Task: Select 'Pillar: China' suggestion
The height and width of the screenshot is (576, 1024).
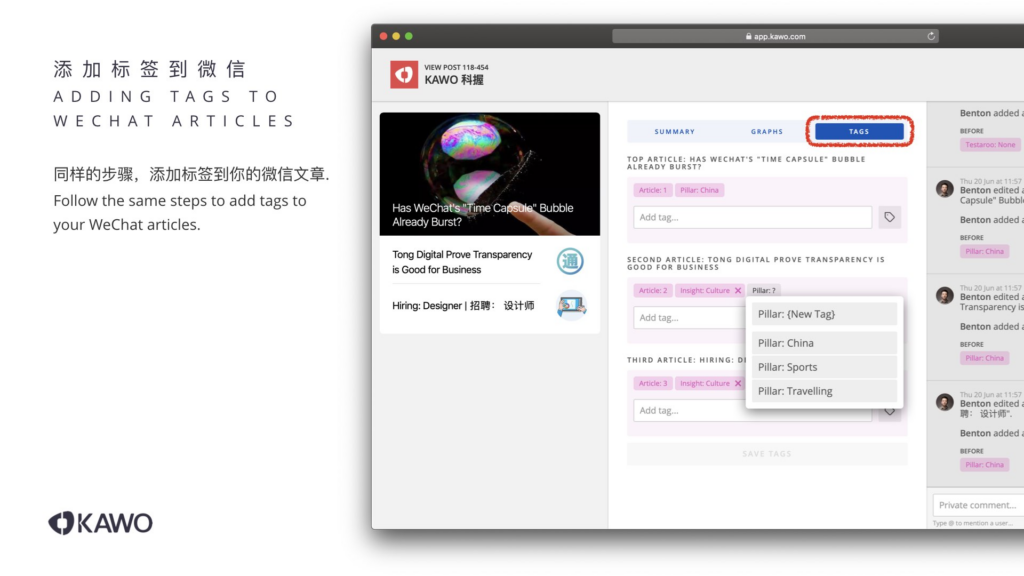Action: pos(824,343)
